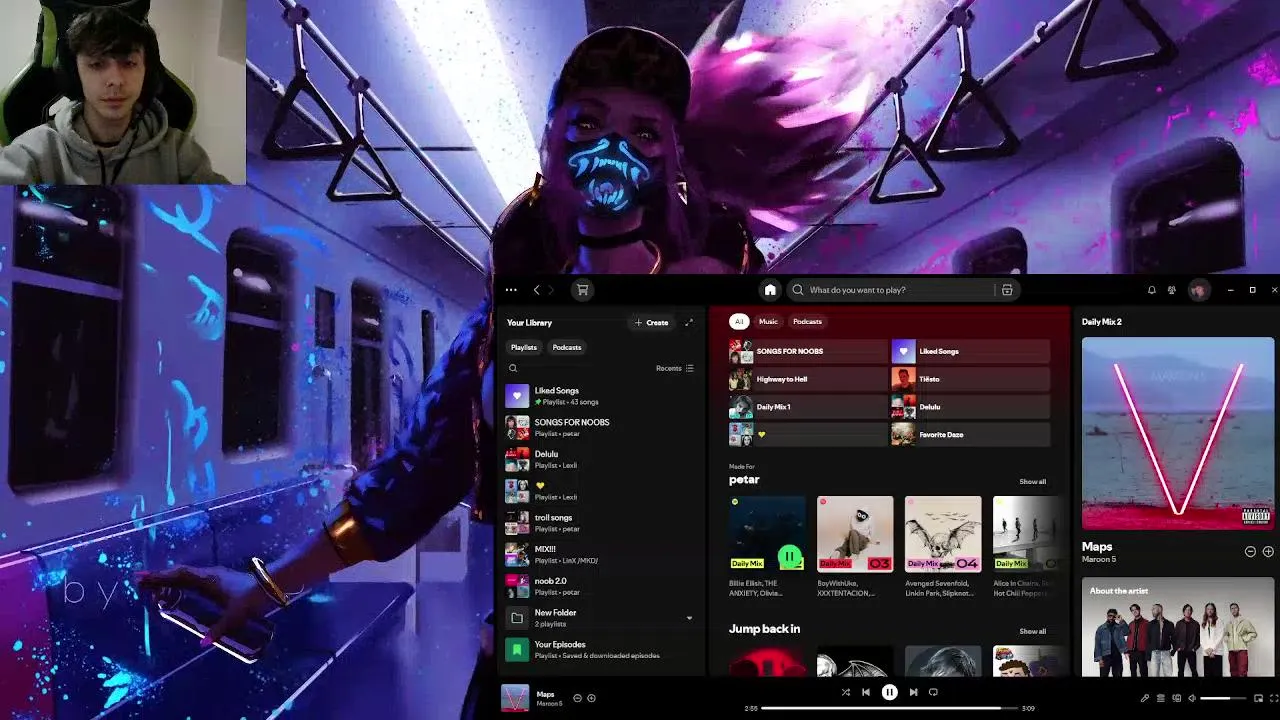Open the Recents sort dropdown
The image size is (1280, 720).
coord(675,368)
